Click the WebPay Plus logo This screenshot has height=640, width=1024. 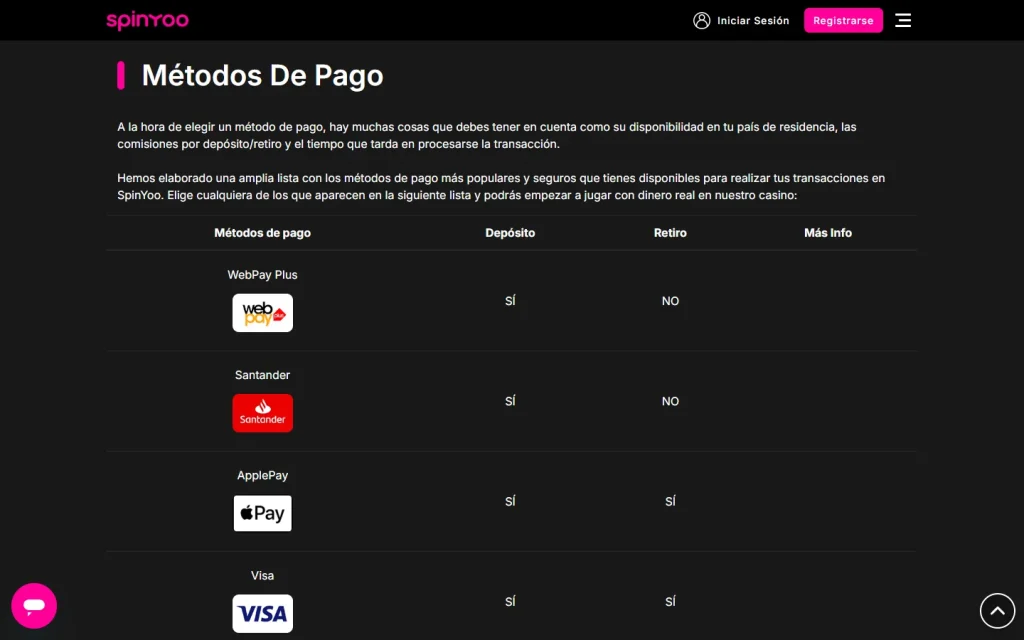pos(263,313)
